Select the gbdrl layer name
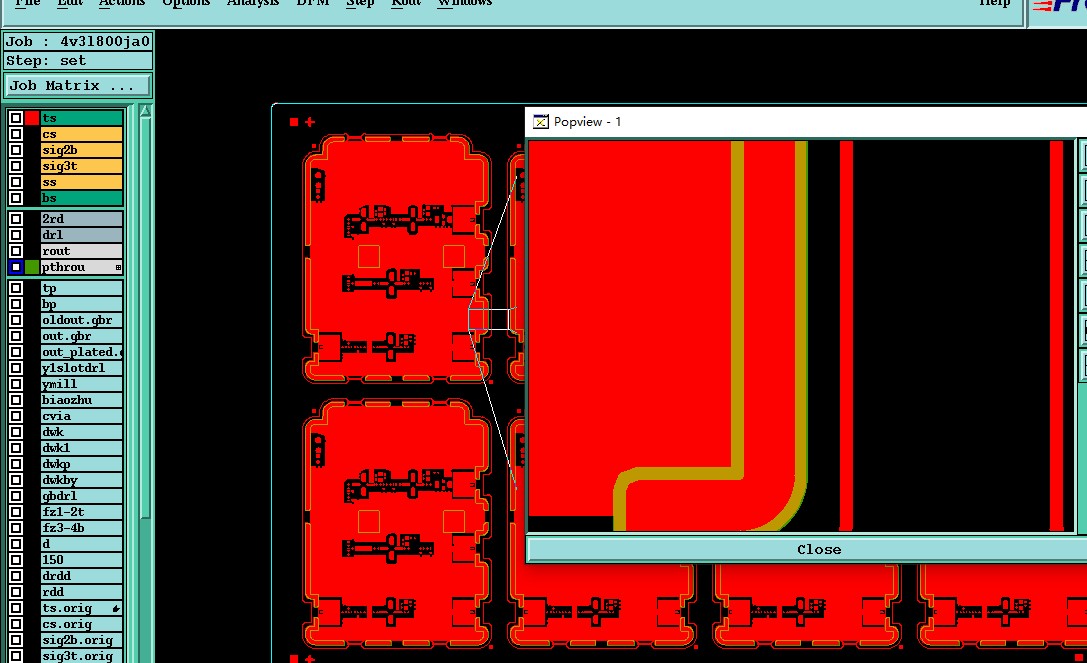This screenshot has height=663, width=1087. coord(81,495)
